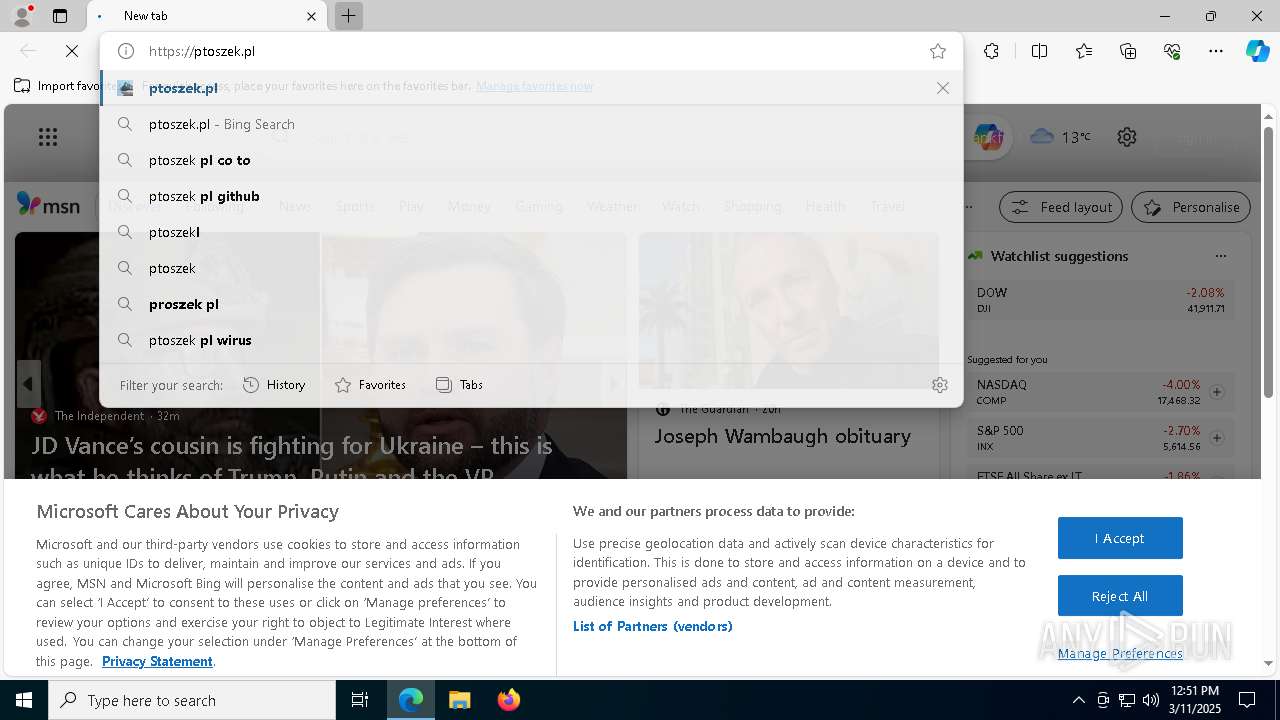Open search suggestion settings gear

(939, 385)
